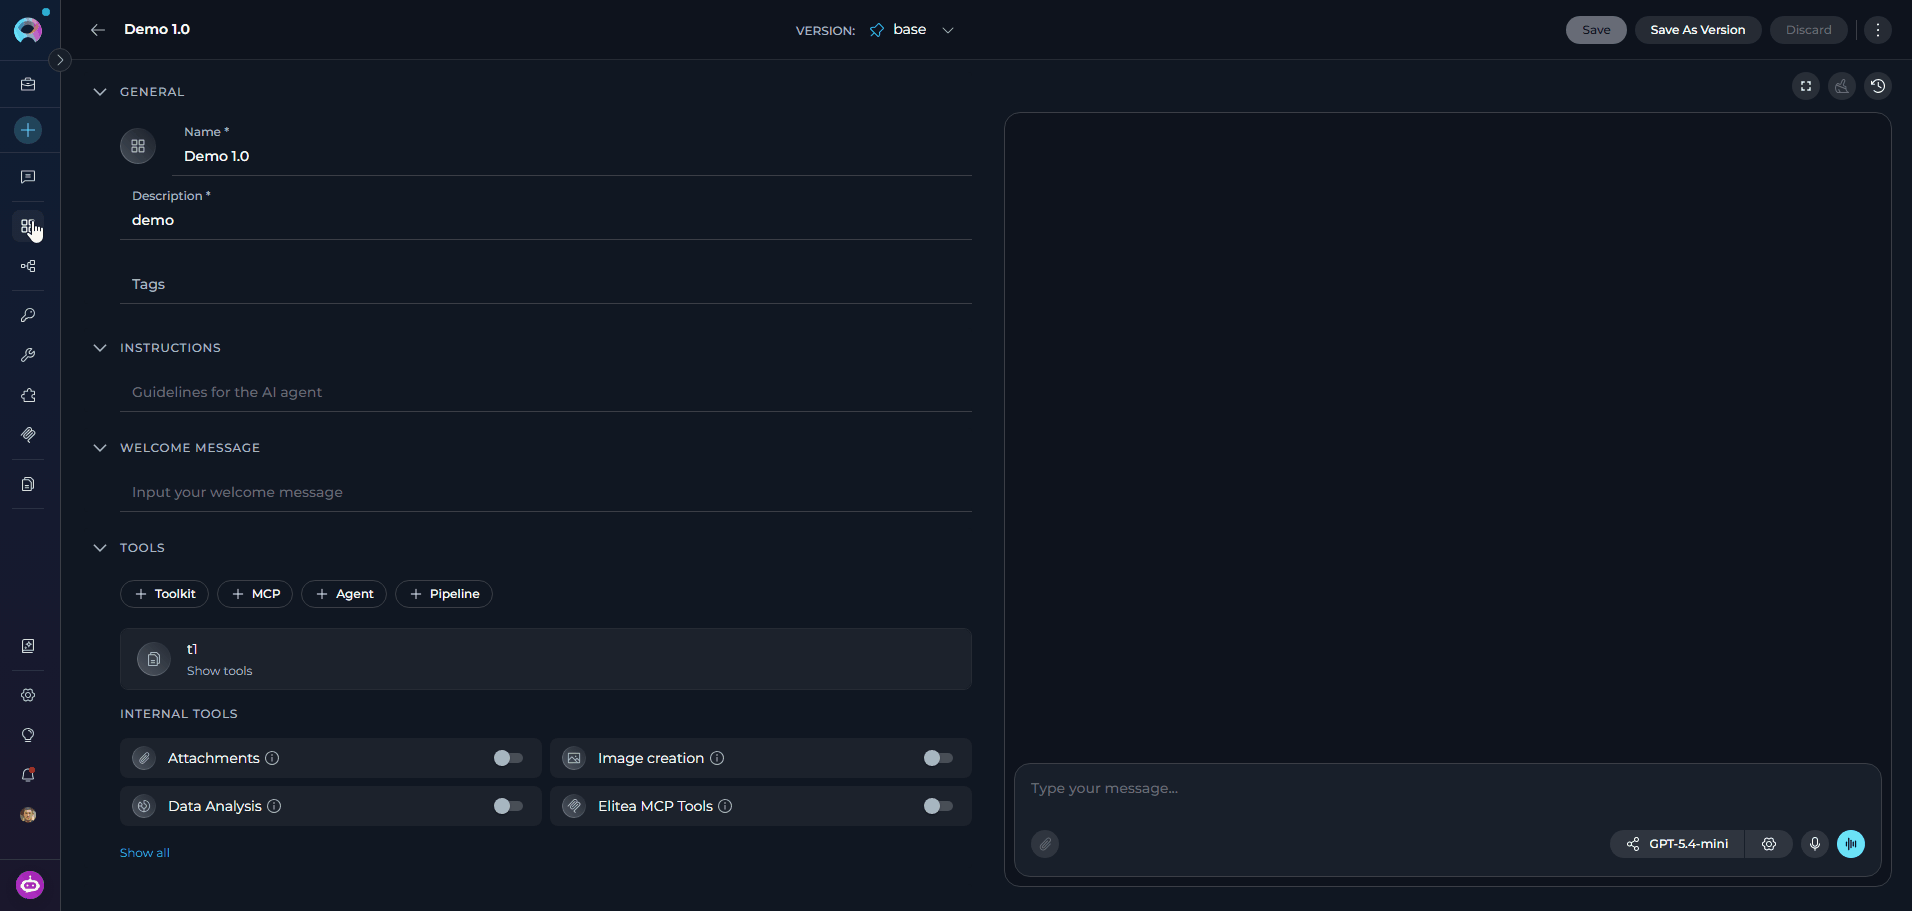Viewport: 1912px width, 911px height.
Task: Click the microphone voice input icon
Action: (1815, 844)
